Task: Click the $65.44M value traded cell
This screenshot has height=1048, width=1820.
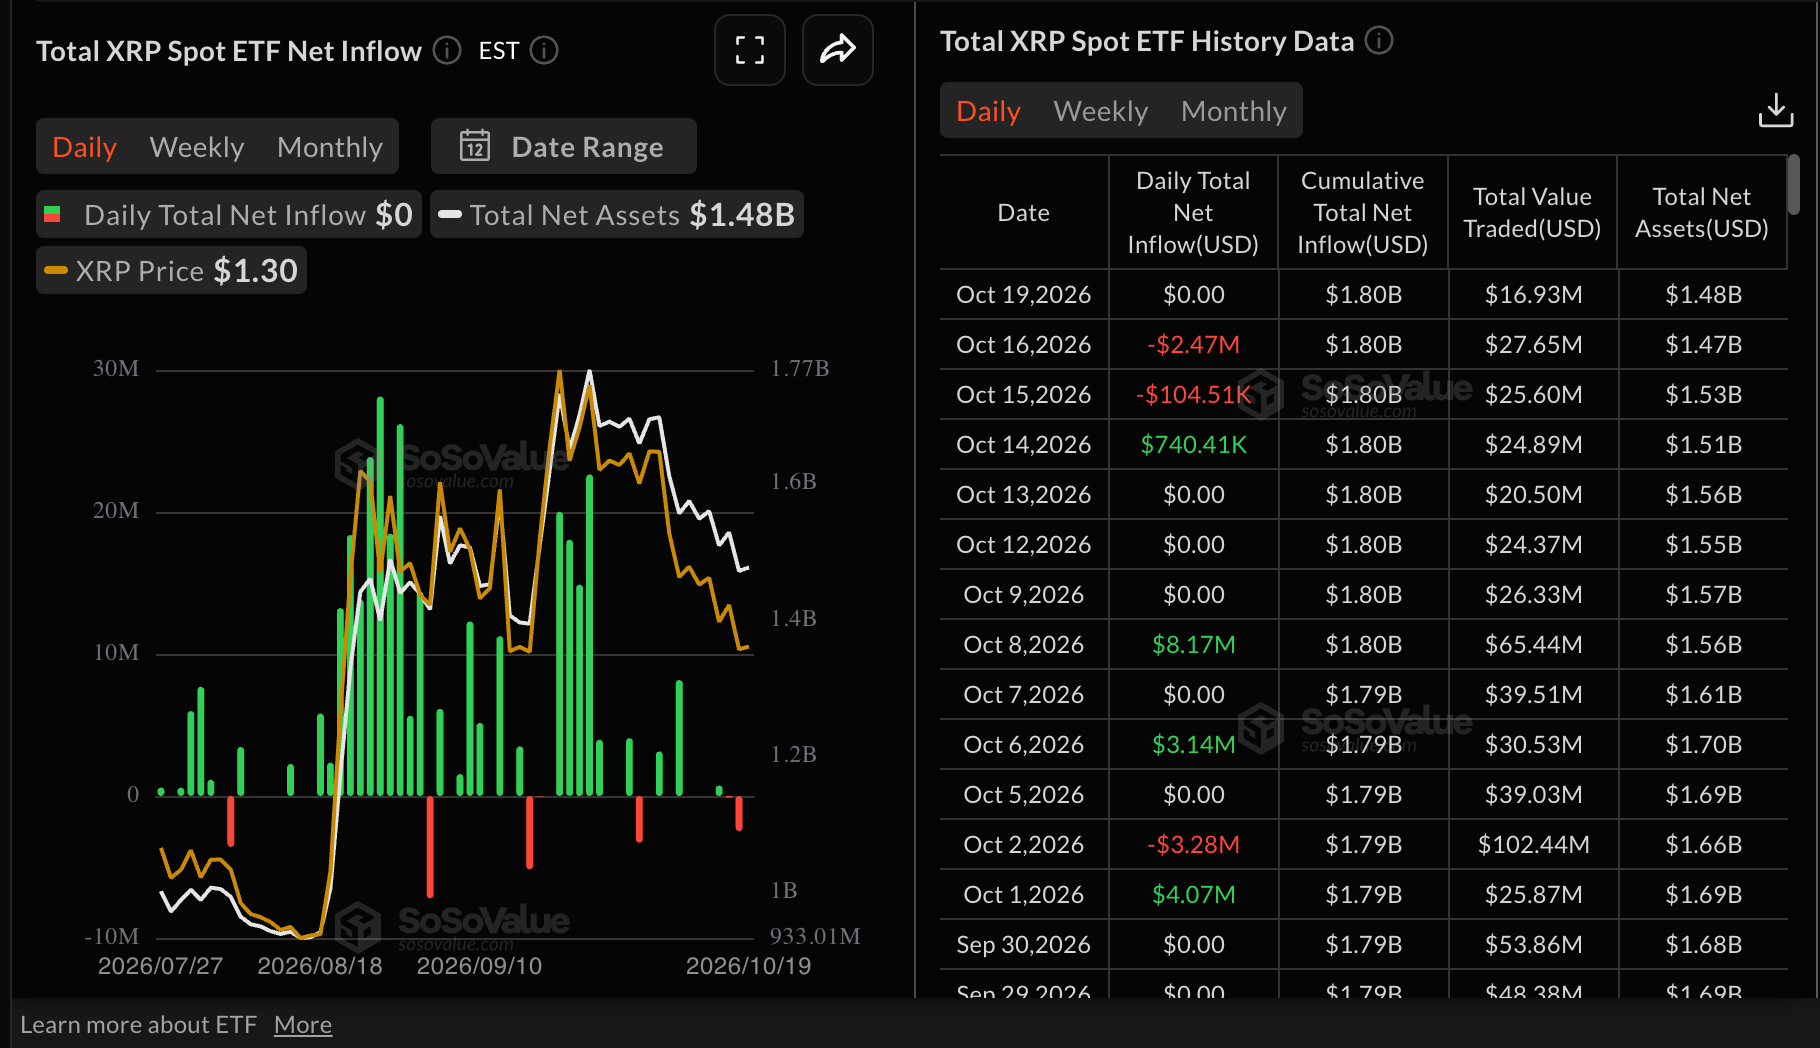Action: (1534, 645)
